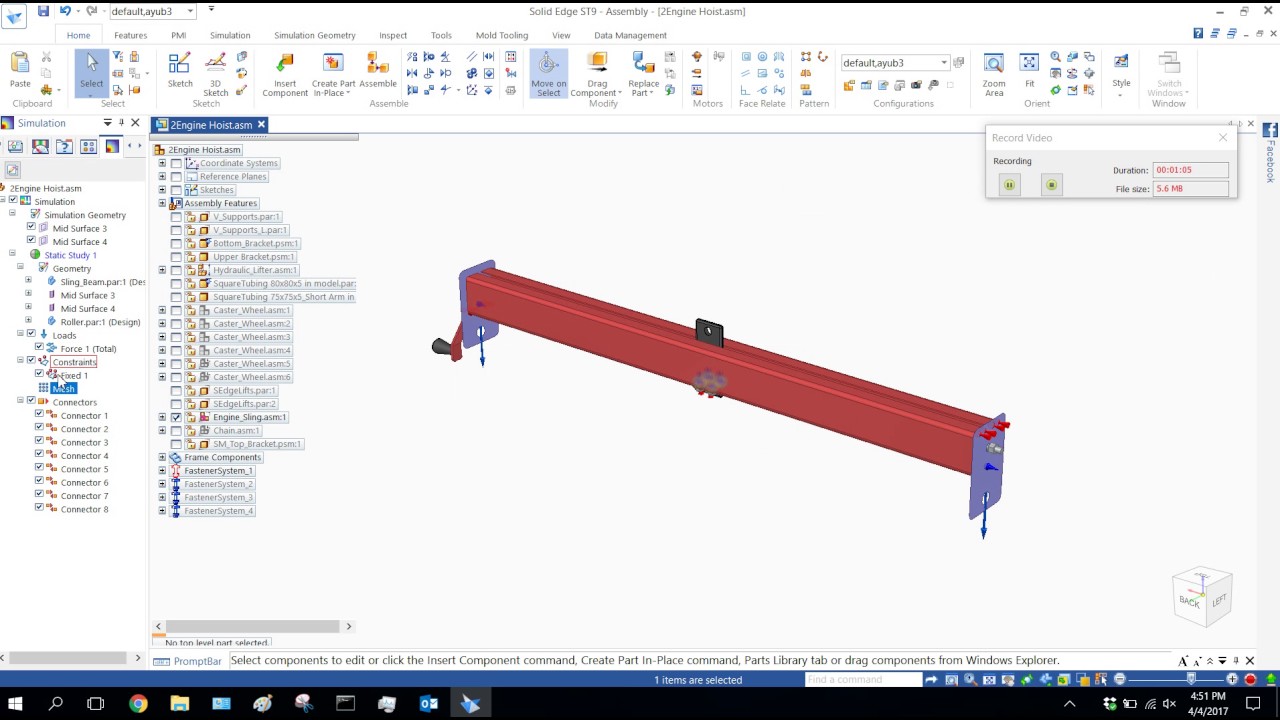Open the Facebook side tab
1280x720 pixels.
point(1270,152)
